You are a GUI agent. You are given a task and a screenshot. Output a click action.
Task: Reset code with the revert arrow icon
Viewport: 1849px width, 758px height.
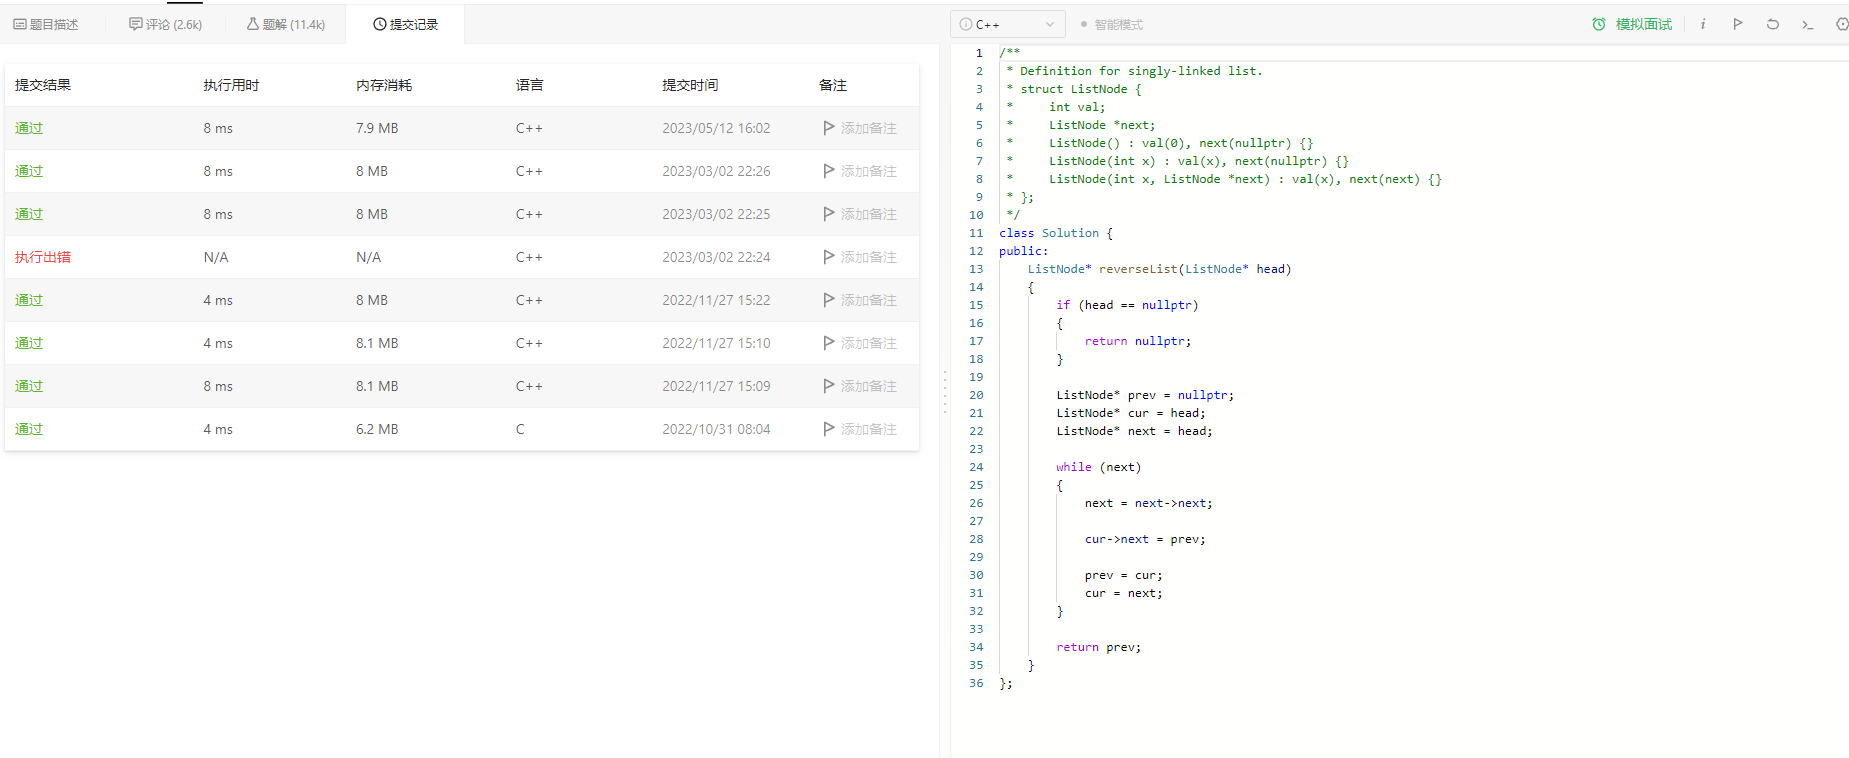click(x=1773, y=24)
